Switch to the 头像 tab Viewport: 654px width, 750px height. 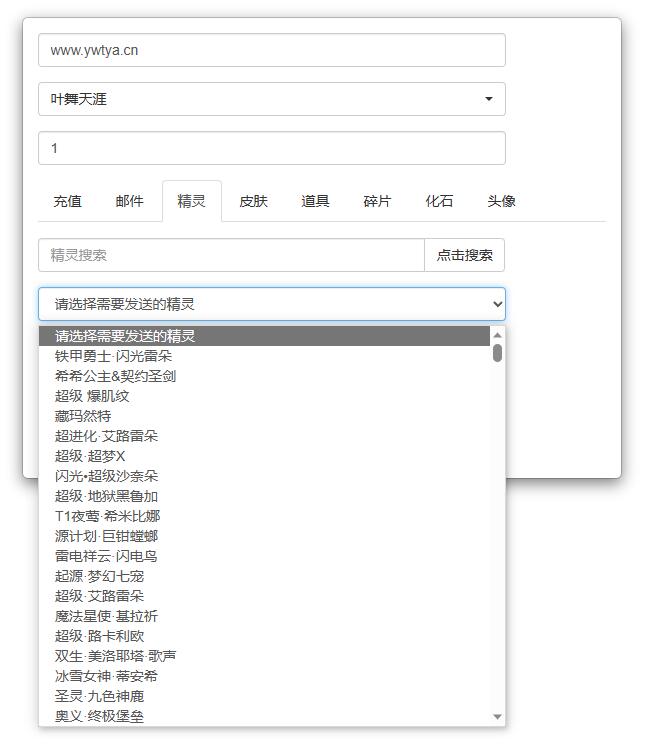[x=501, y=201]
